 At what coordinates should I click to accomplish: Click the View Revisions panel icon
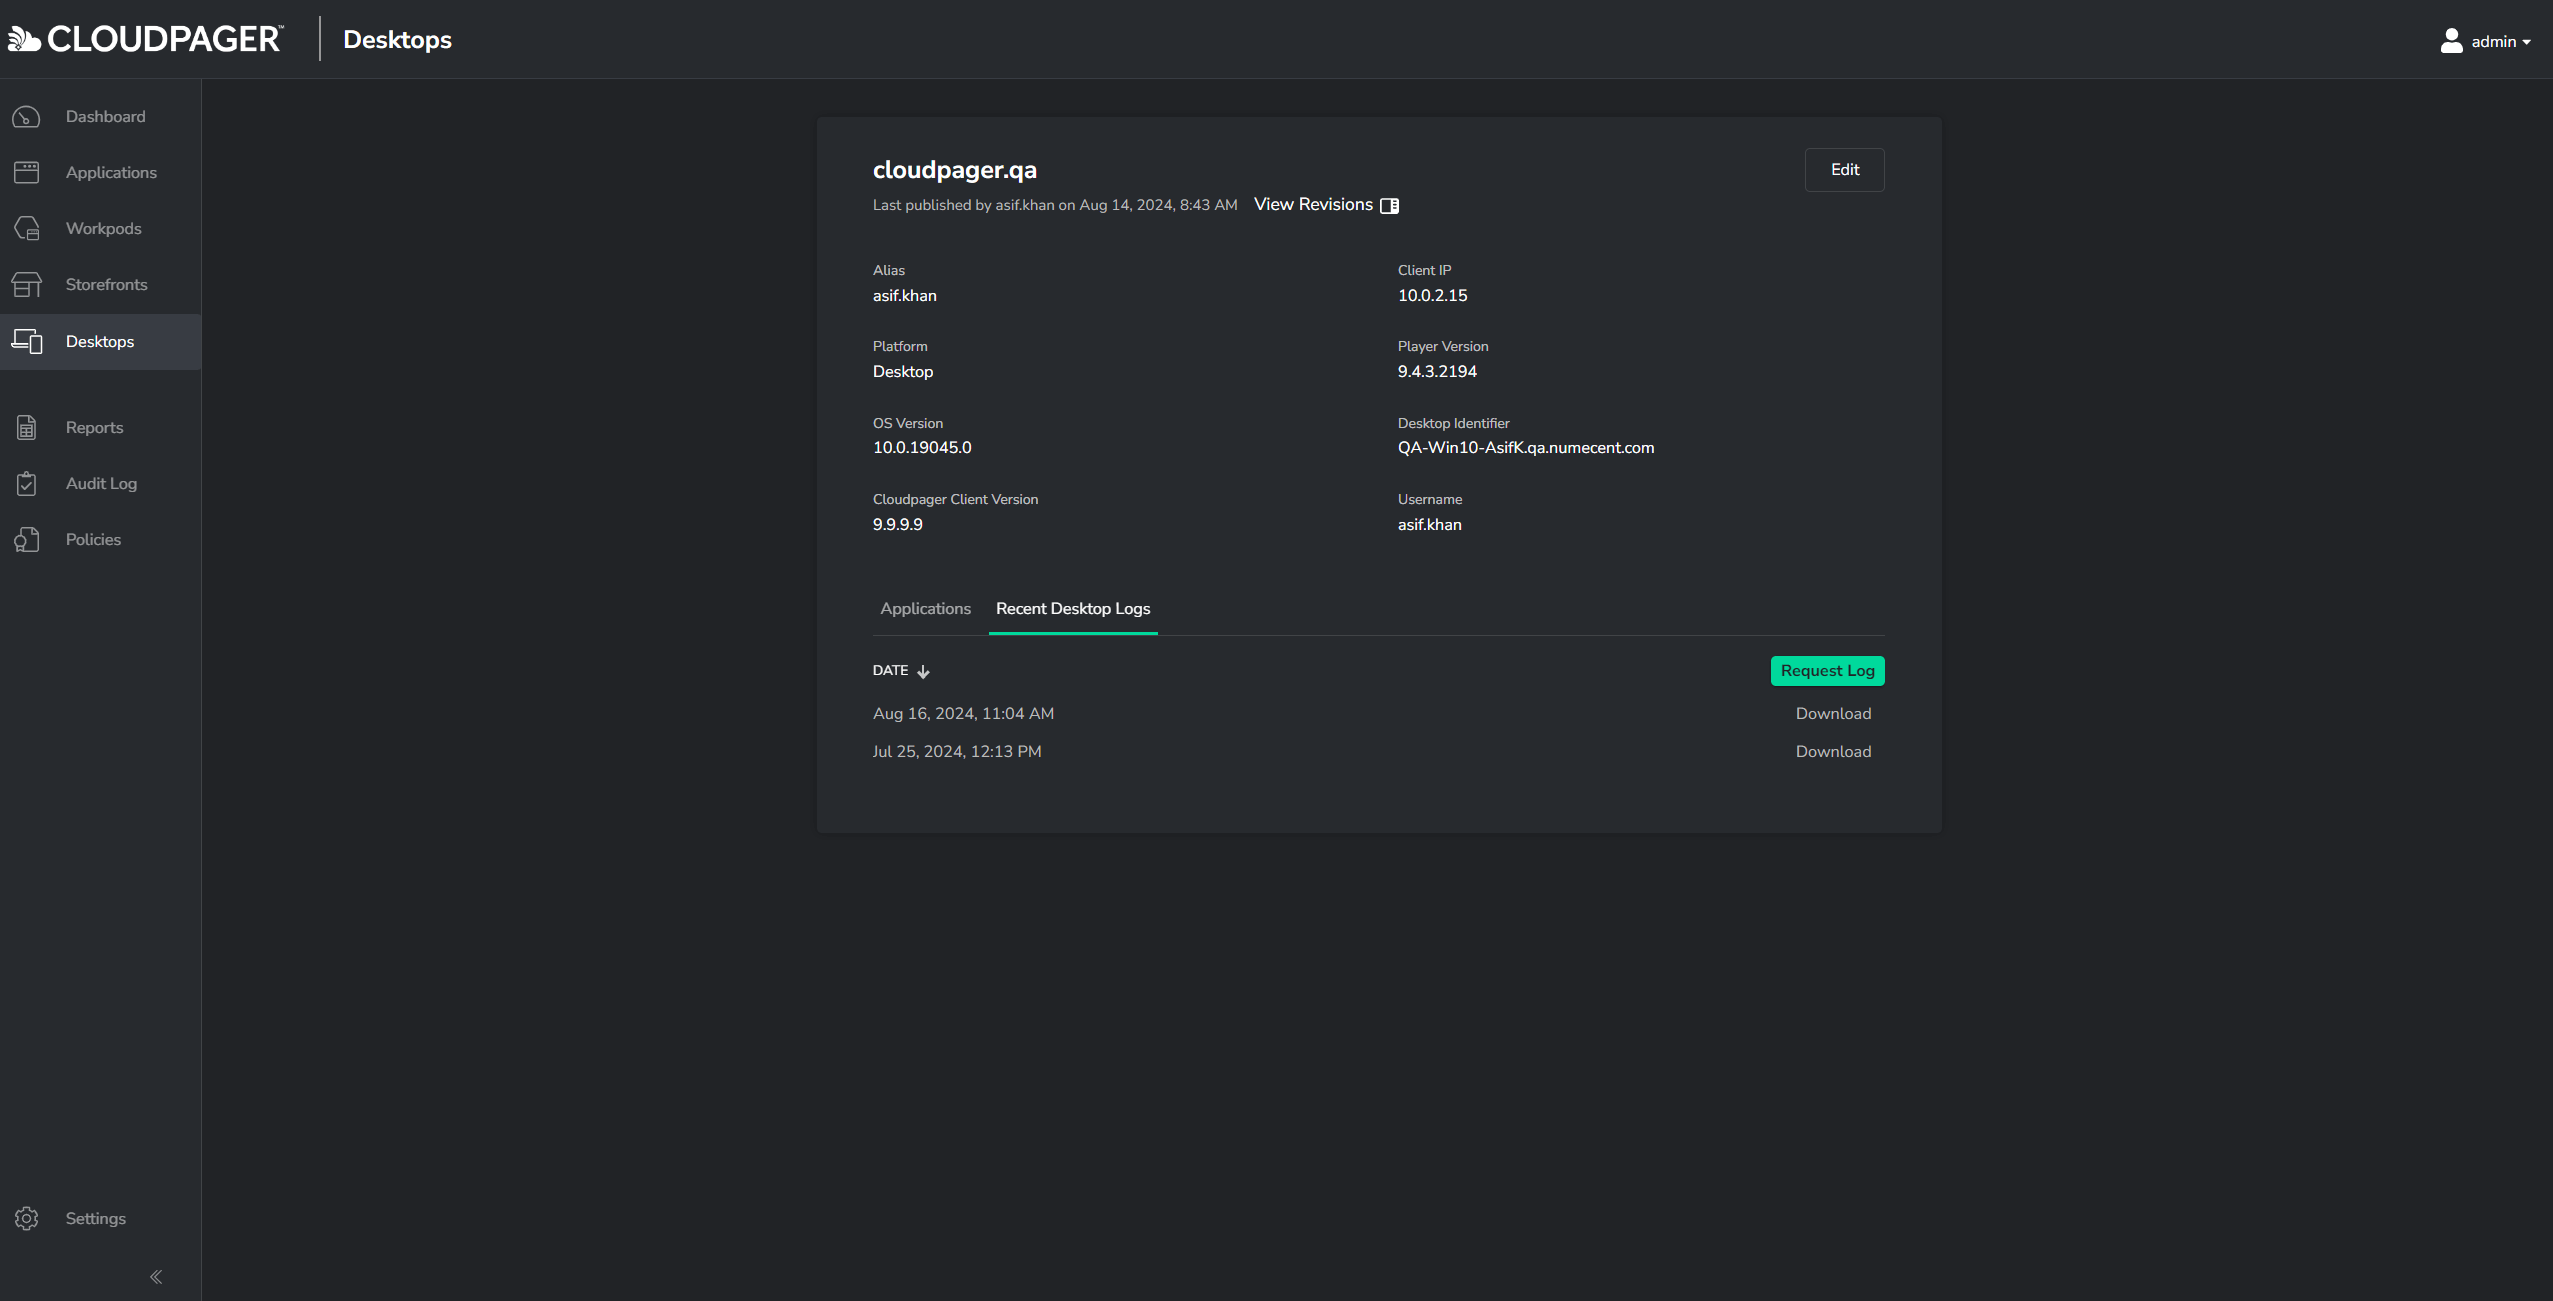pyautogui.click(x=1389, y=206)
